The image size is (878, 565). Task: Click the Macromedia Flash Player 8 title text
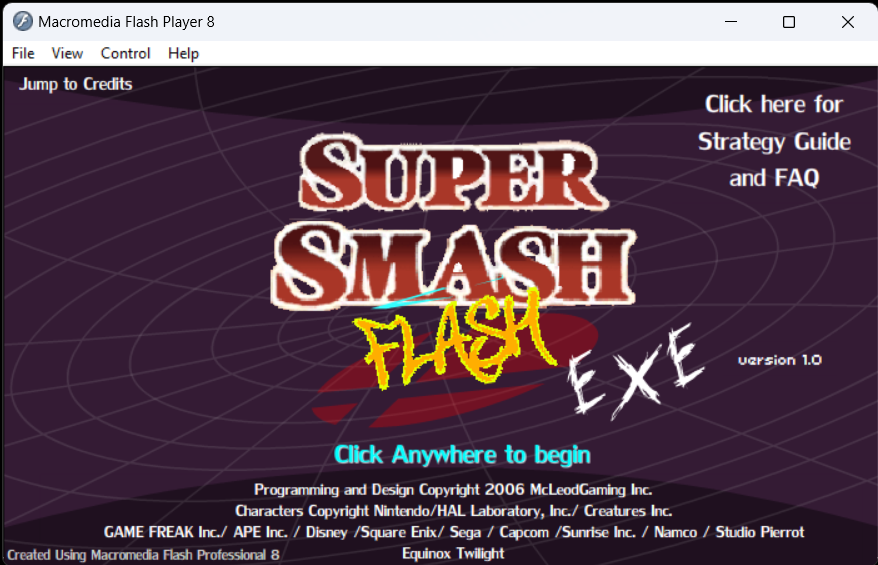(x=127, y=22)
